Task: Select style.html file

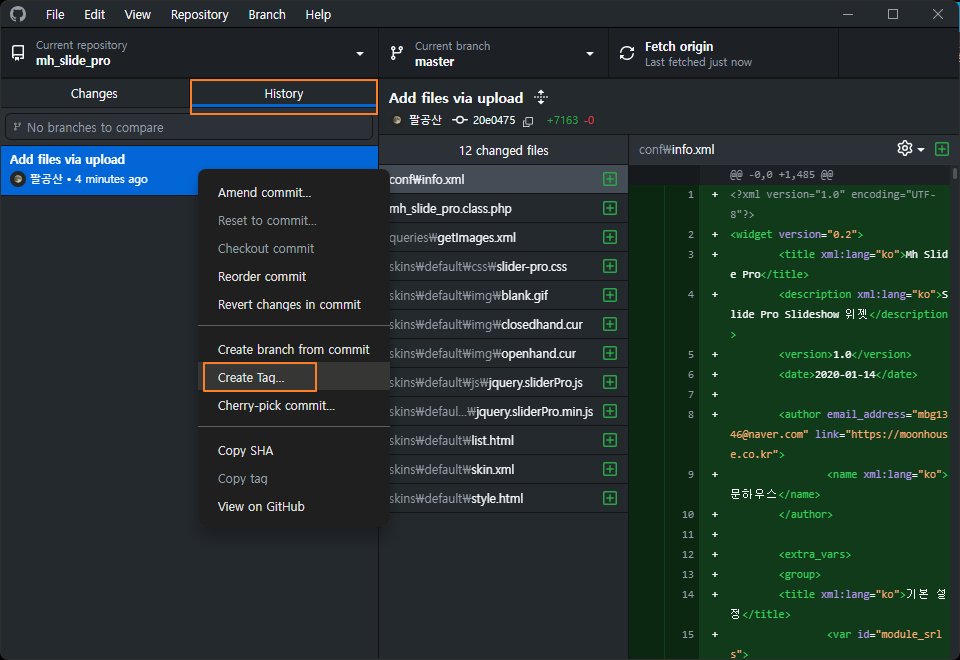Action: pyautogui.click(x=503, y=498)
